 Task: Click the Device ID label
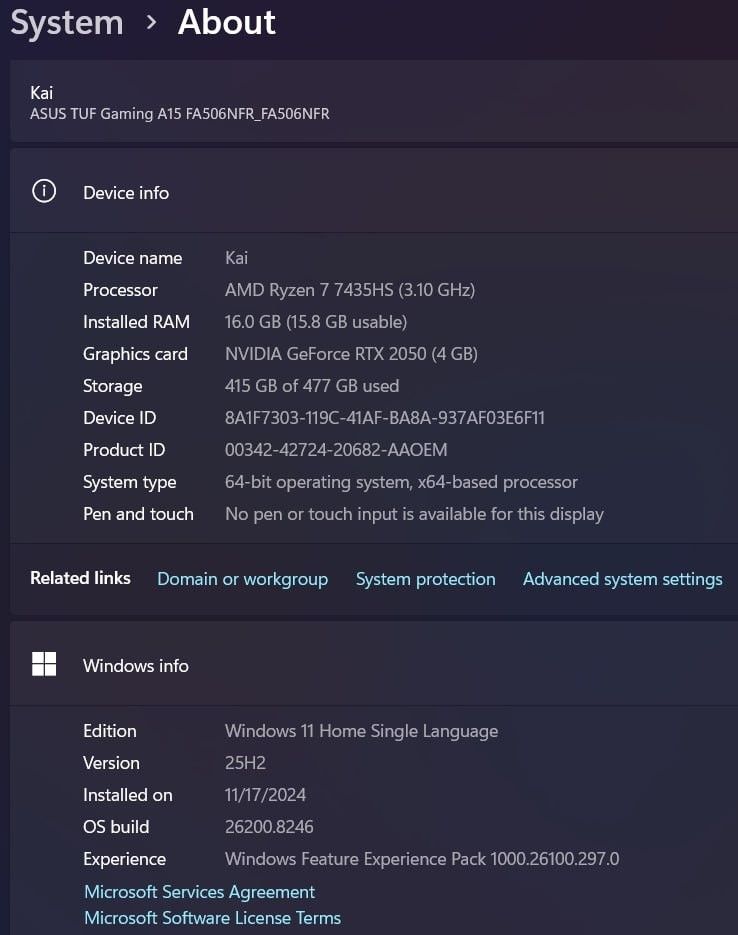pyautogui.click(x=120, y=418)
